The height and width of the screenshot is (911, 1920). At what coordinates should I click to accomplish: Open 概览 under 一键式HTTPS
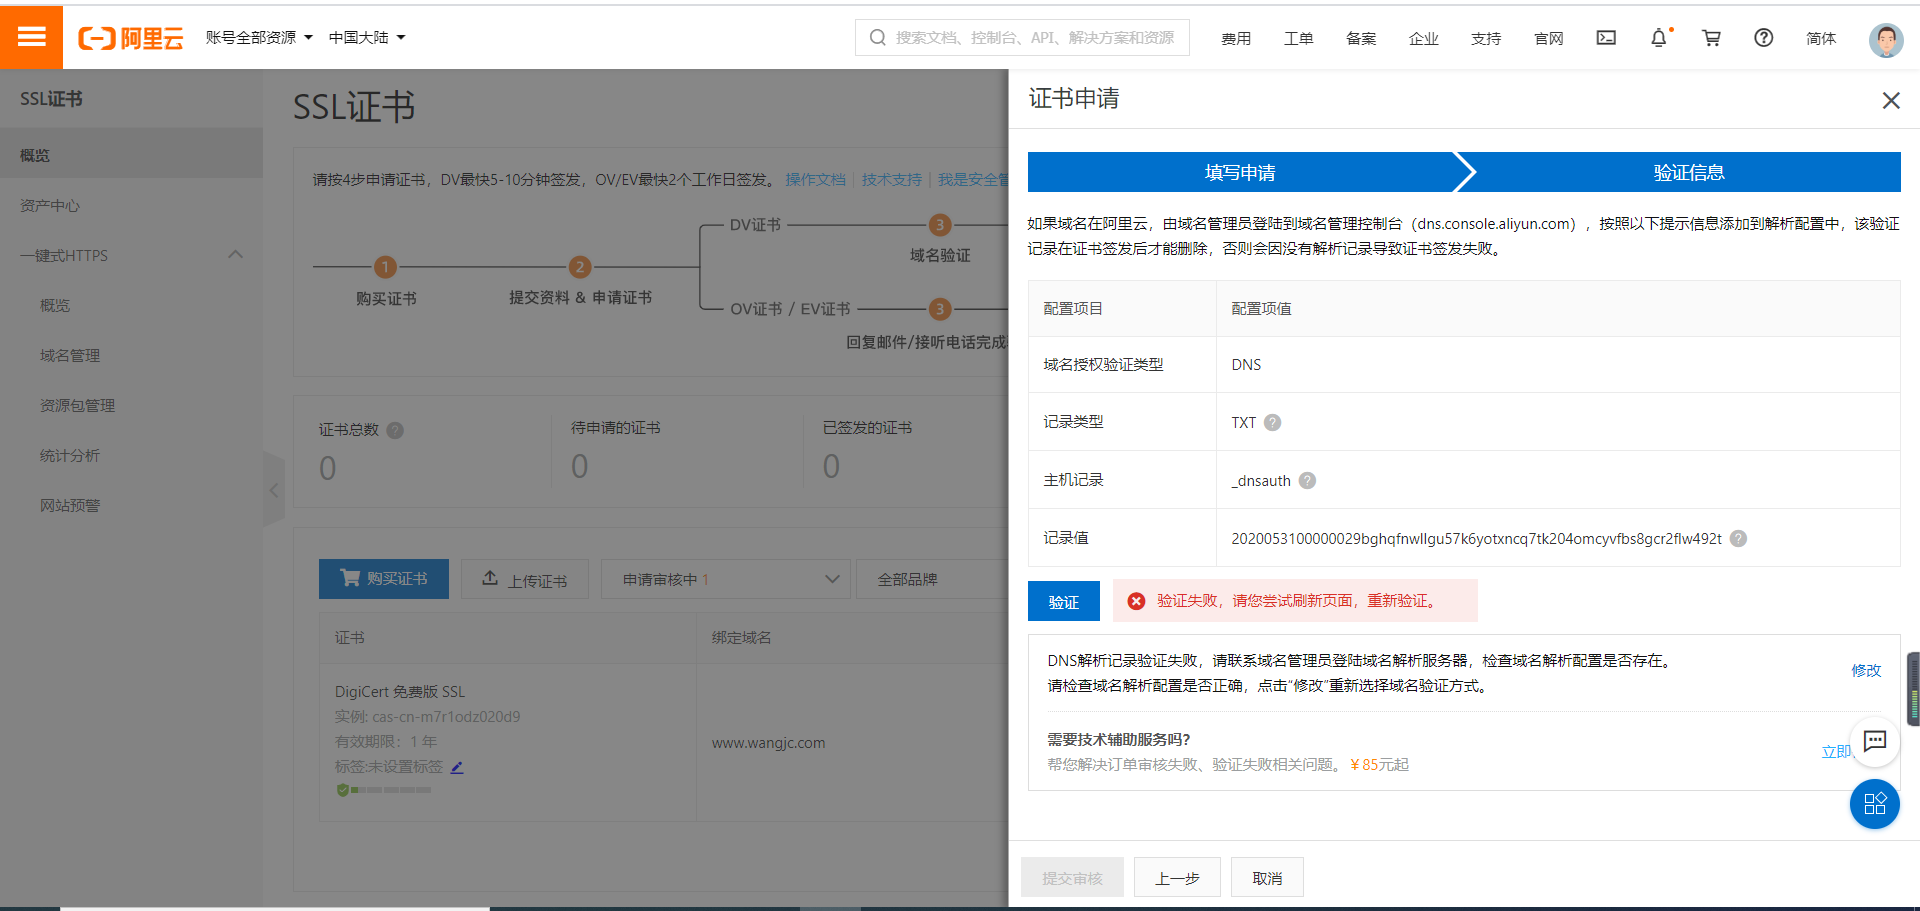point(131,305)
